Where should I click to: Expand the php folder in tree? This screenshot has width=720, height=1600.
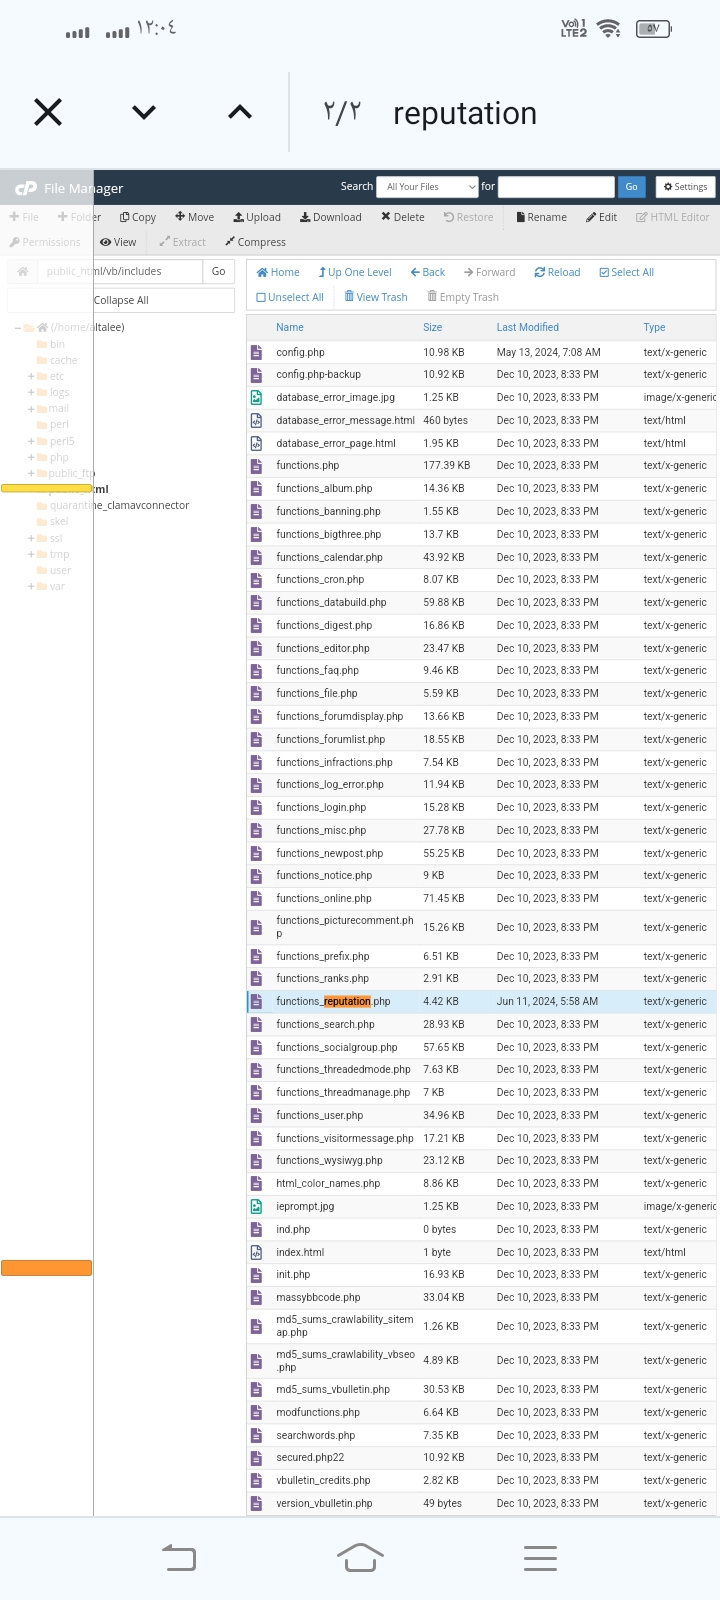tap(31, 457)
